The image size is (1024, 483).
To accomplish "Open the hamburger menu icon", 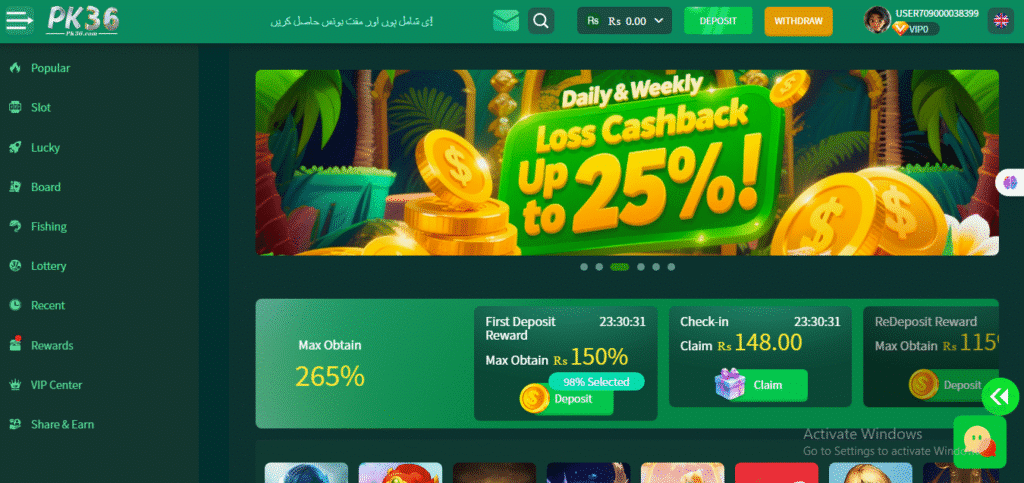I will tap(20, 21).
